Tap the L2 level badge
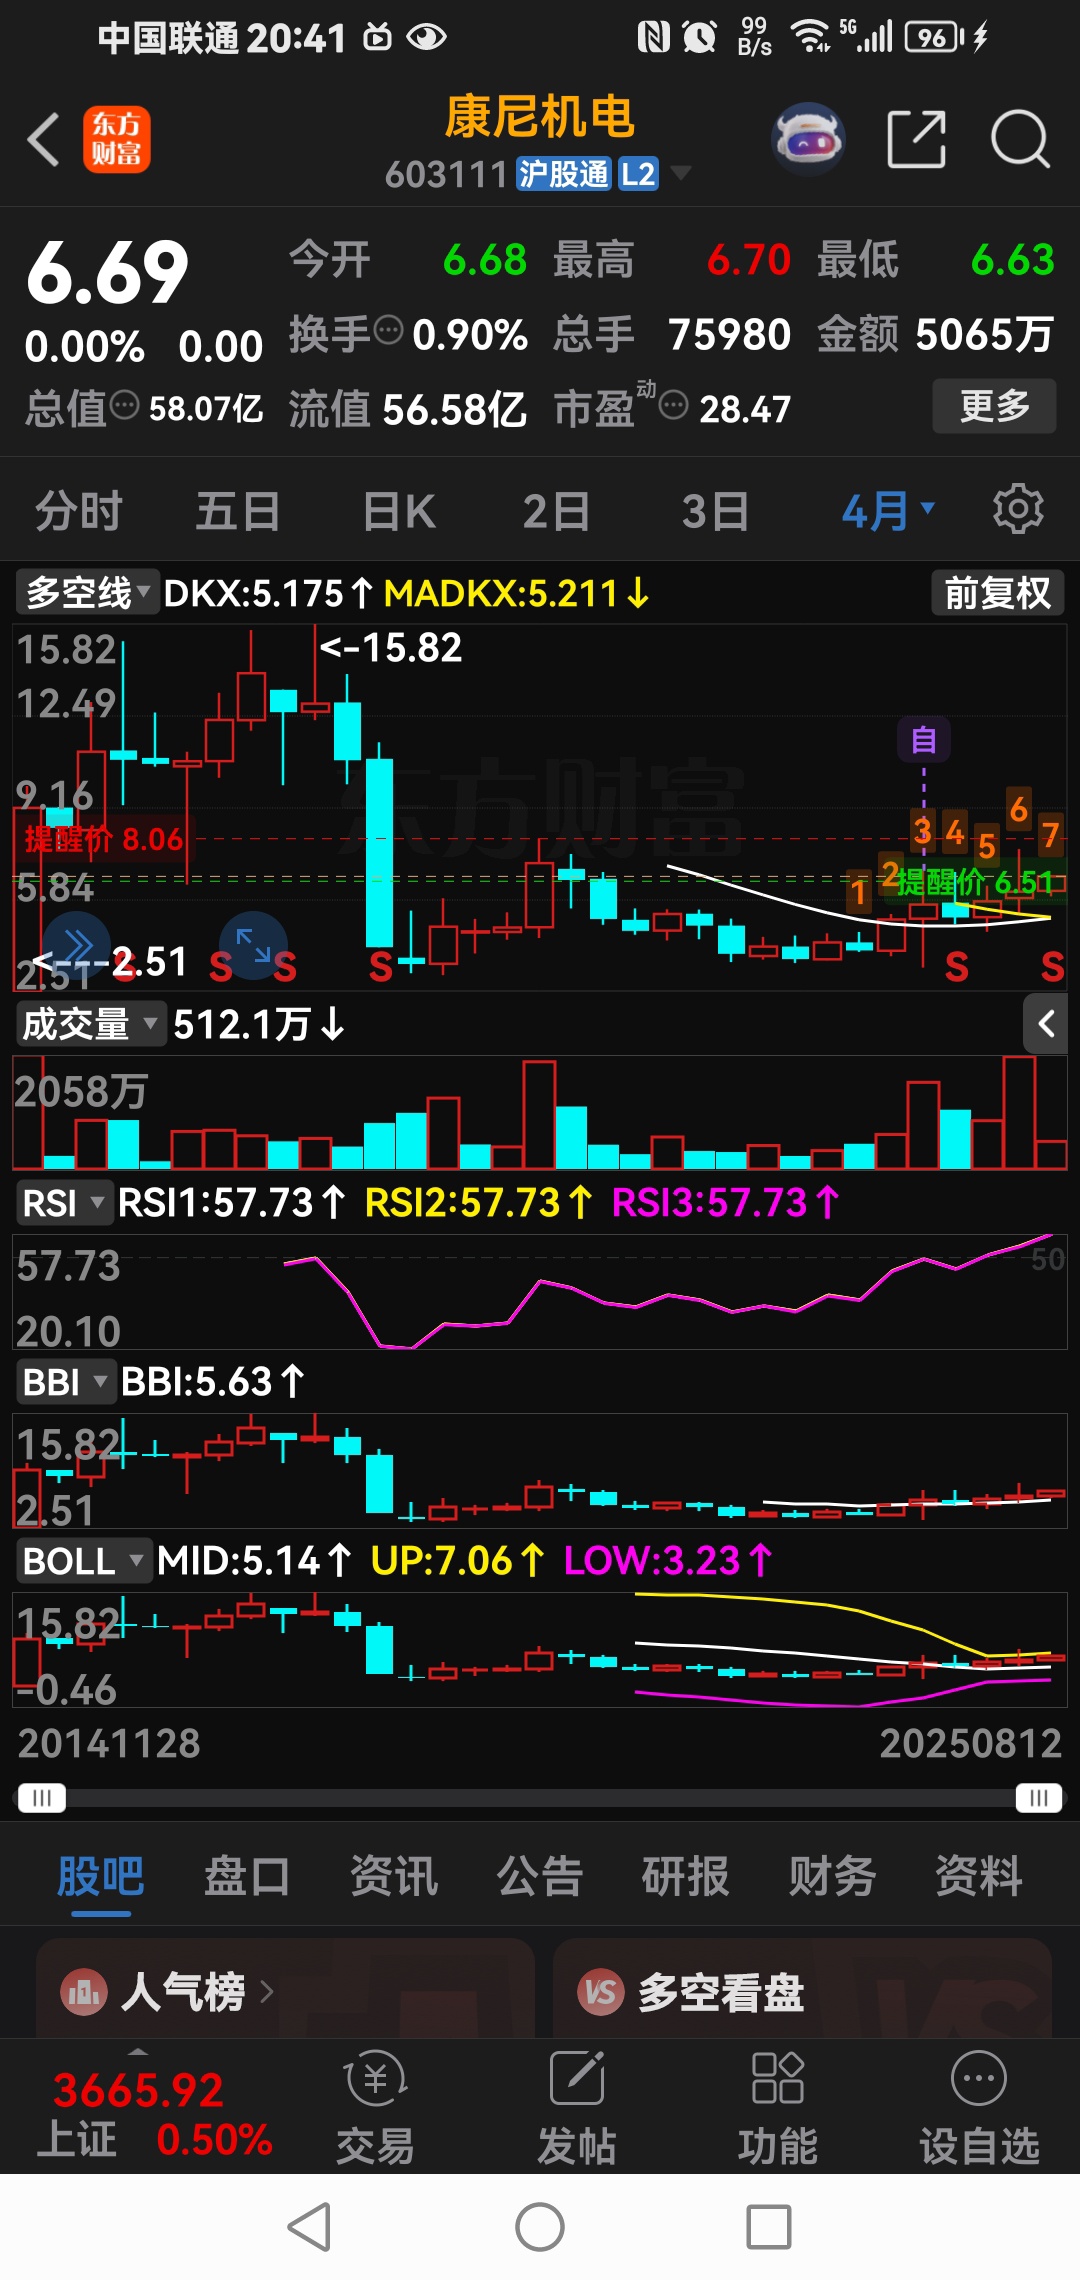This screenshot has width=1080, height=2280. [638, 174]
